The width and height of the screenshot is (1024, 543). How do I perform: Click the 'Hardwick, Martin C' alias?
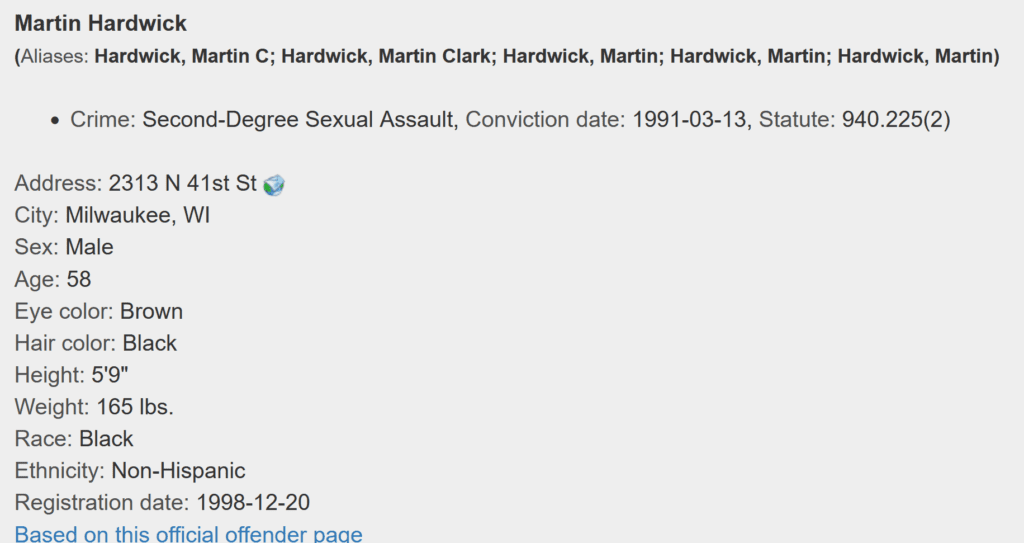[184, 56]
